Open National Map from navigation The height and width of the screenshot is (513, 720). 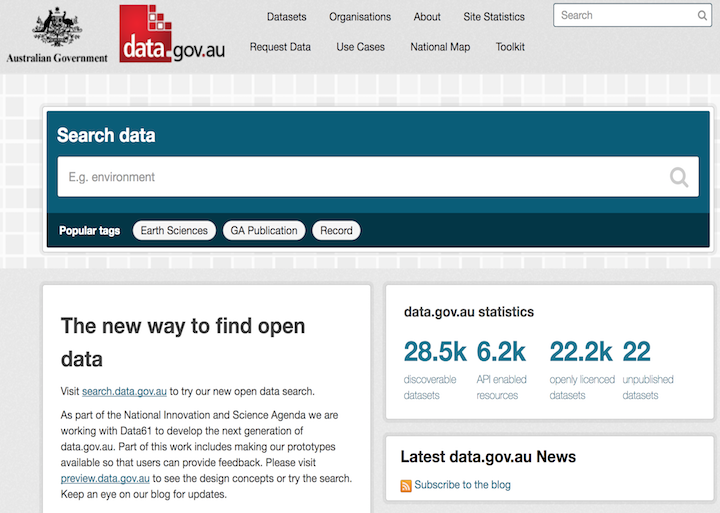(440, 47)
